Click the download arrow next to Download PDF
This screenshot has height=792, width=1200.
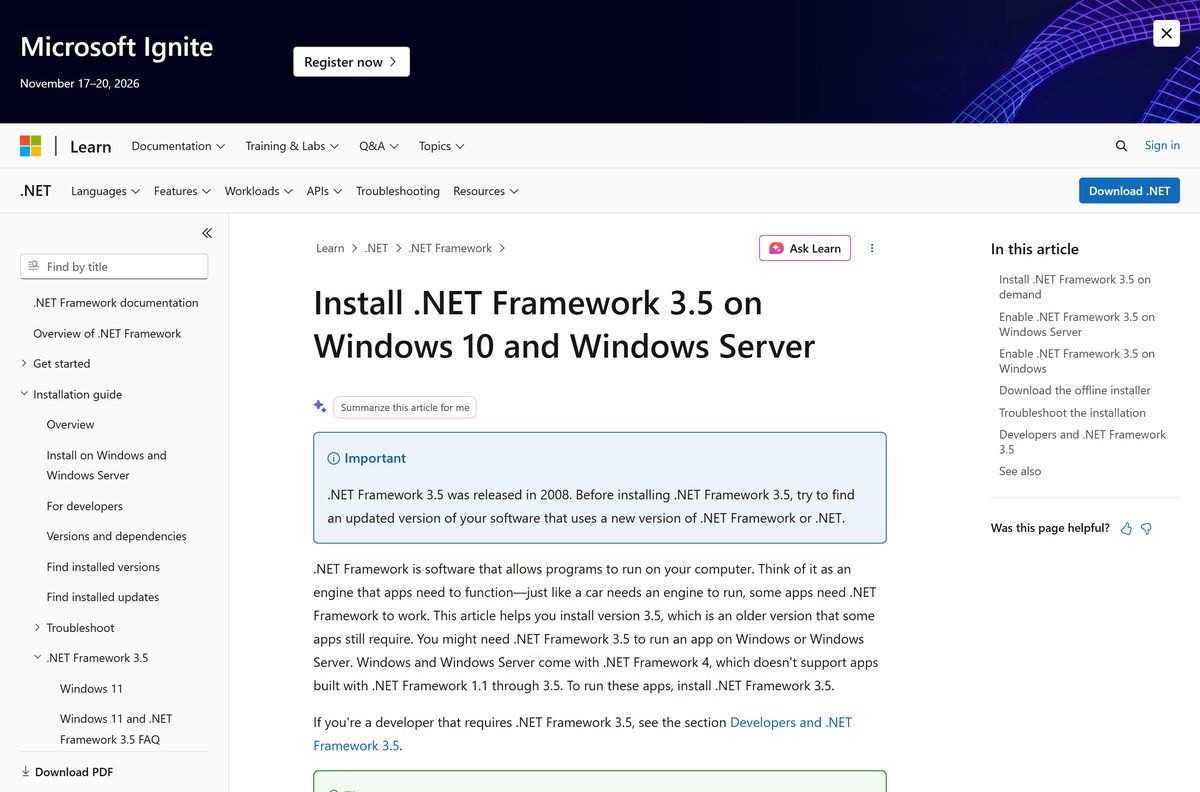click(x=25, y=772)
